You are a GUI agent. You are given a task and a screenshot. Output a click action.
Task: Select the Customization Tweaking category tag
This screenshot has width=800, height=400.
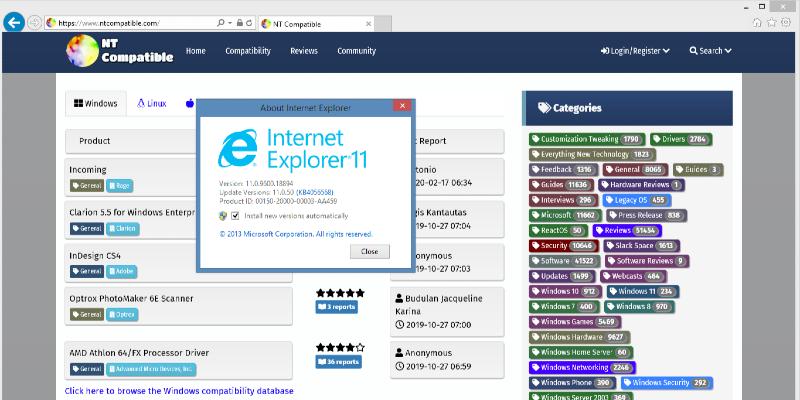(587, 139)
